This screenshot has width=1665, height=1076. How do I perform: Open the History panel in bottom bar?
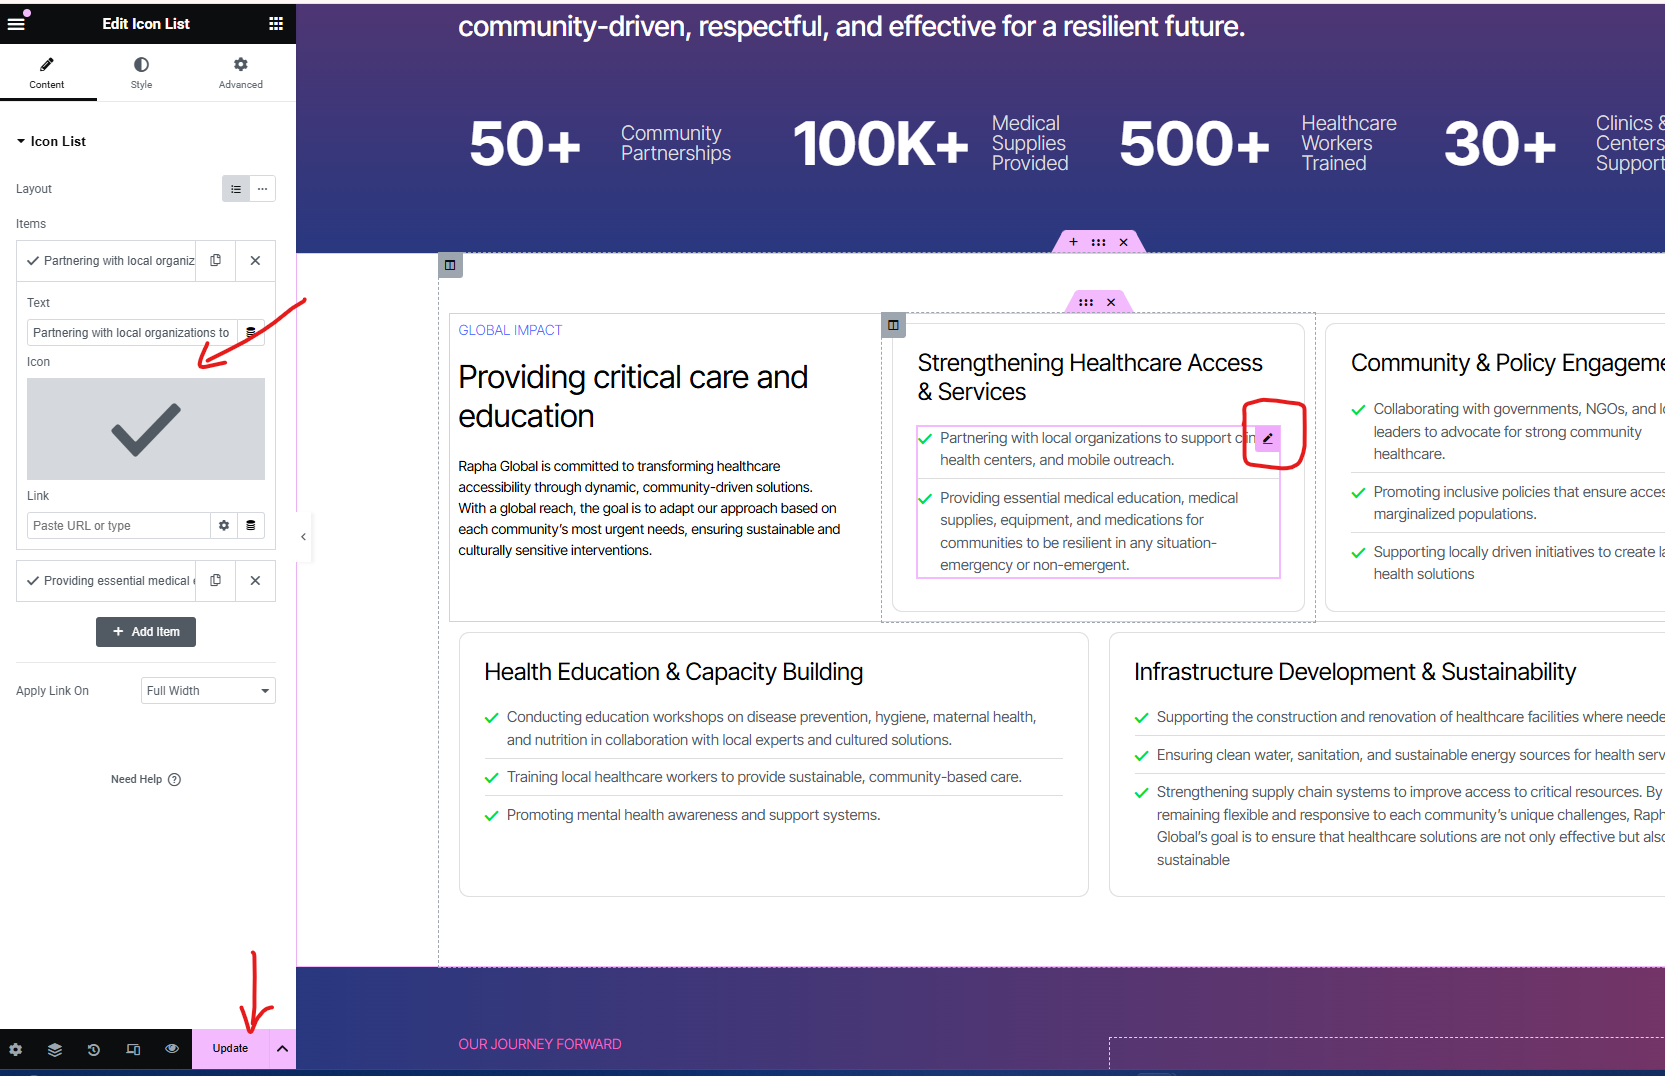(x=94, y=1049)
